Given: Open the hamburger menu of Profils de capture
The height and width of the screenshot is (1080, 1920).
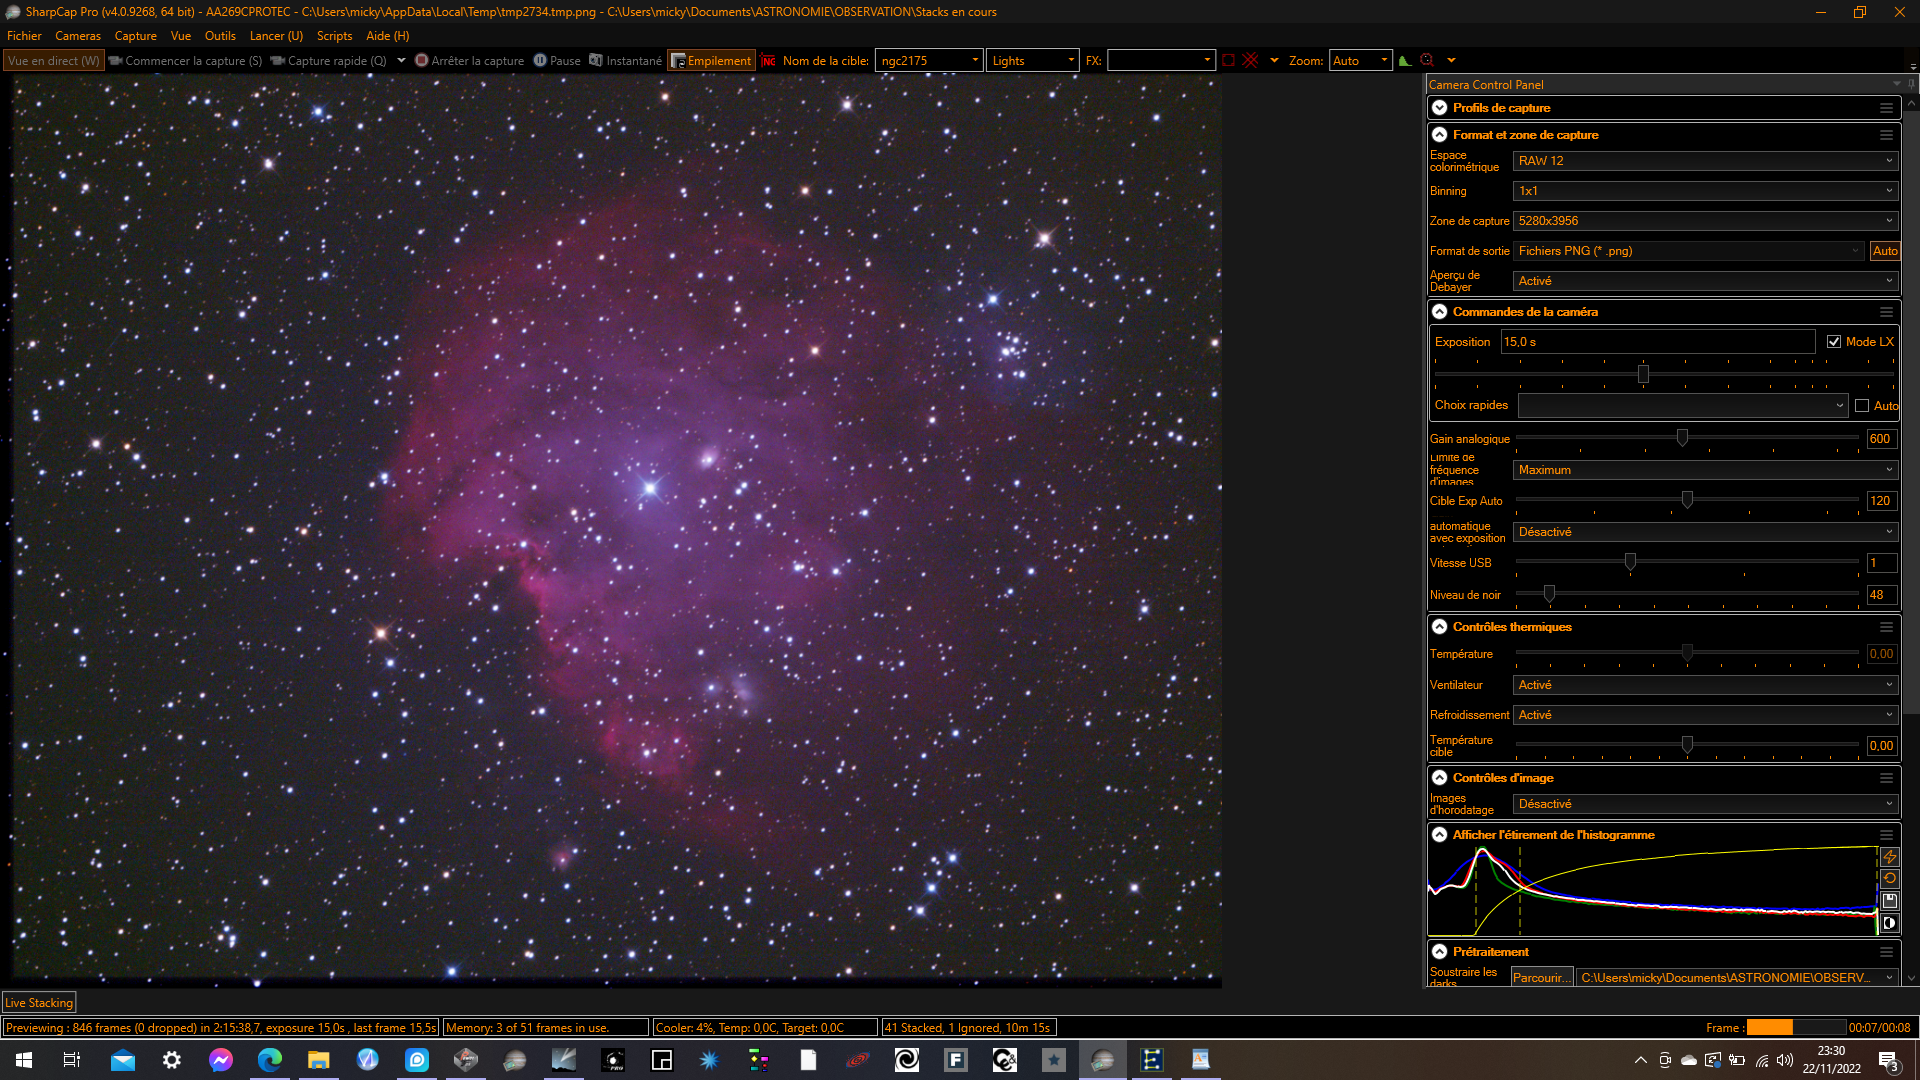Looking at the screenshot, I should 1886,108.
